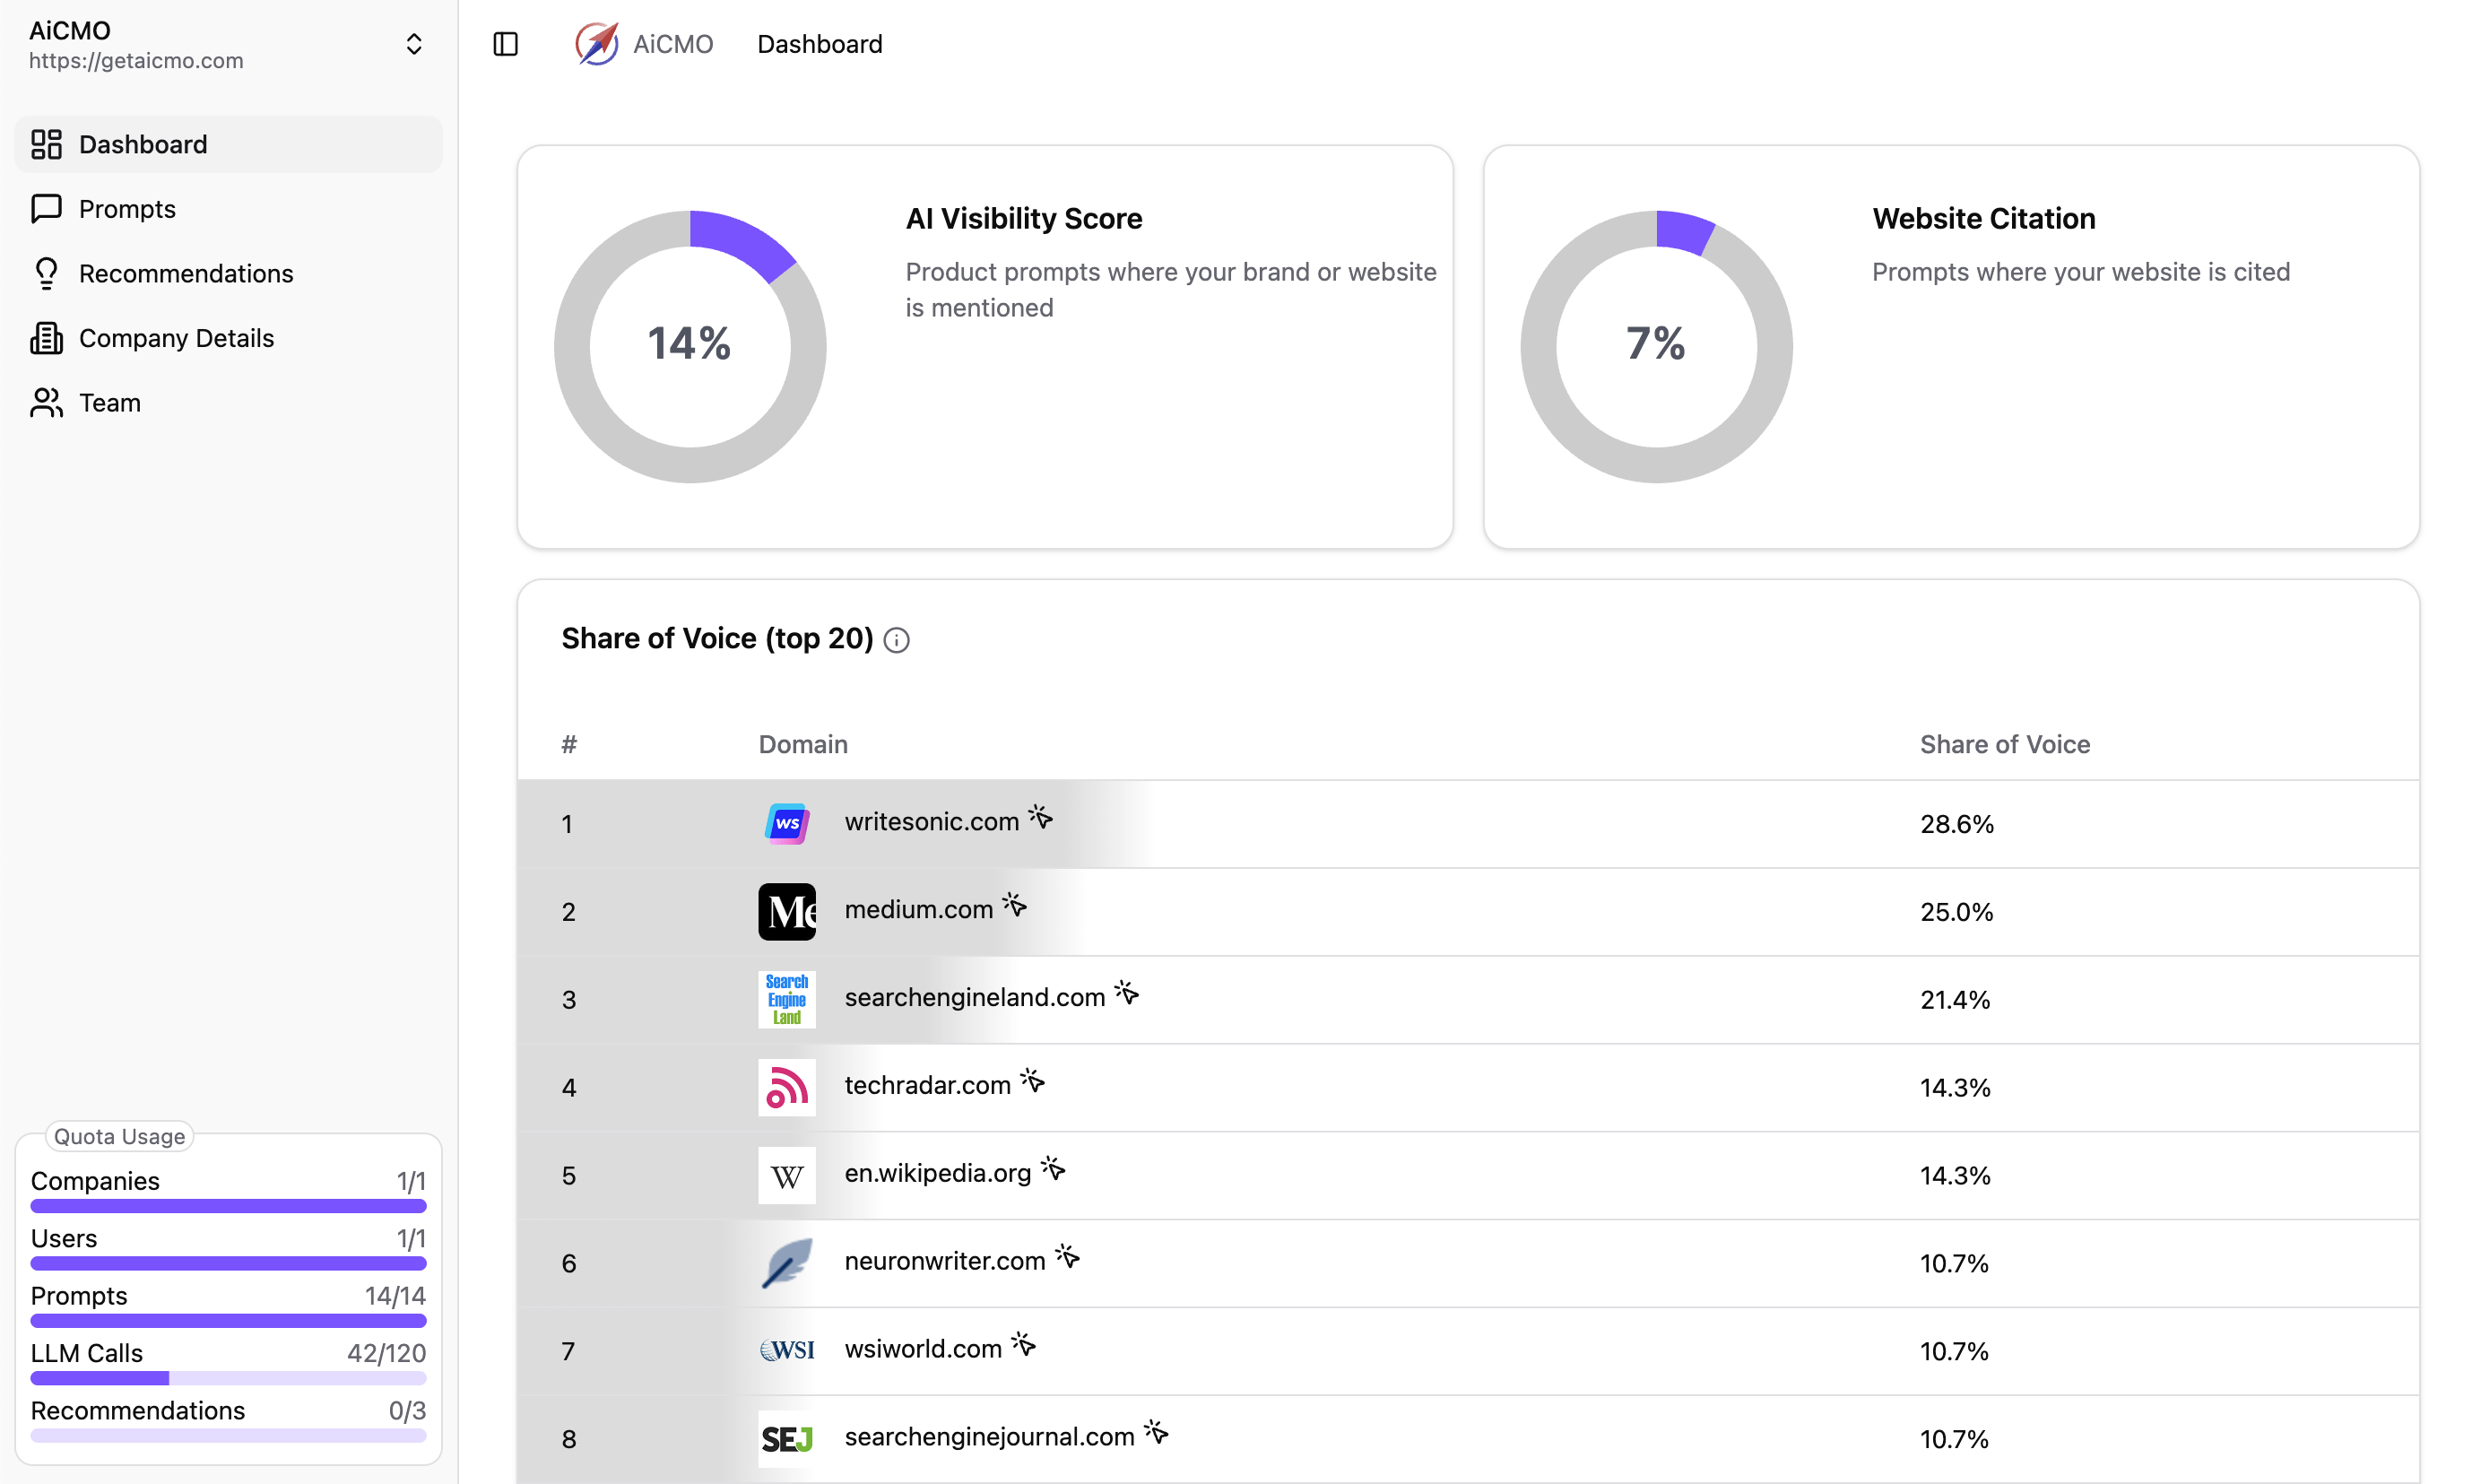Select the searchenginejournal.com domain text
The height and width of the screenshot is (1484, 2472).
click(x=990, y=1438)
